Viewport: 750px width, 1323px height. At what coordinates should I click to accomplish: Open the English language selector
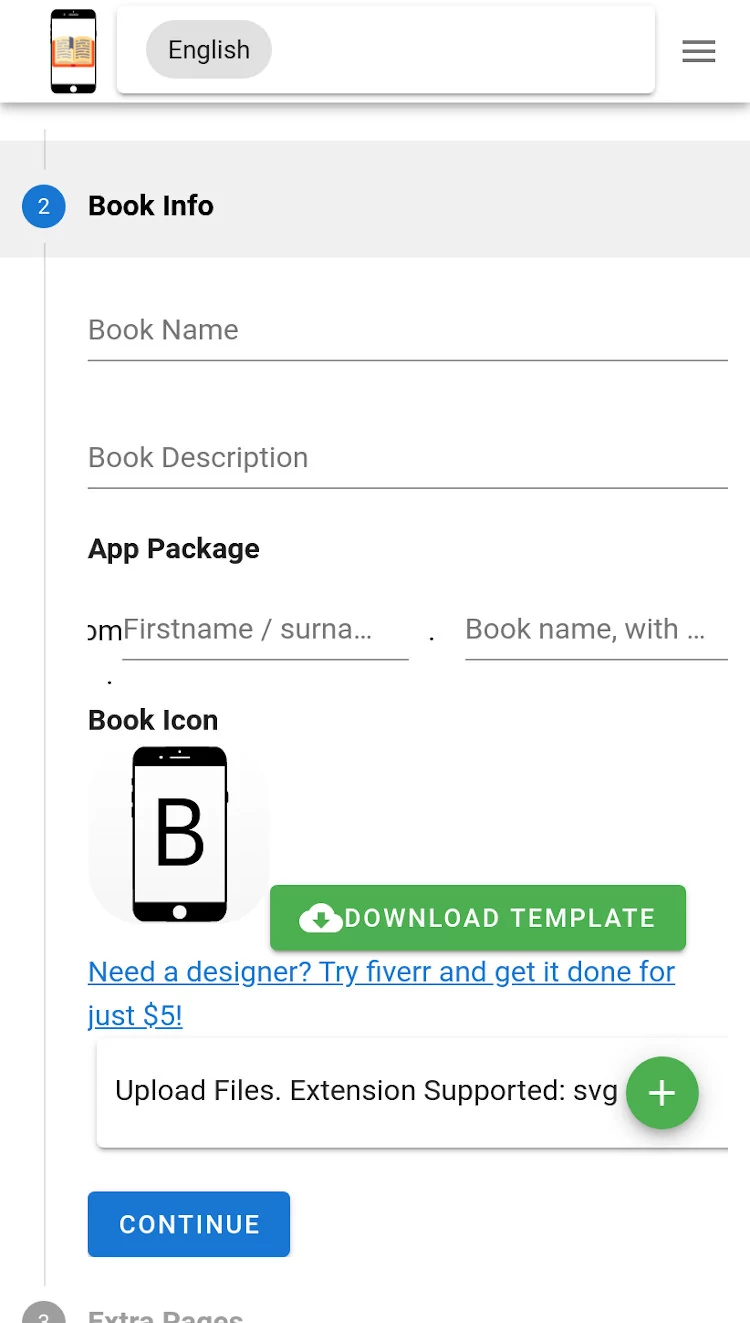point(209,50)
